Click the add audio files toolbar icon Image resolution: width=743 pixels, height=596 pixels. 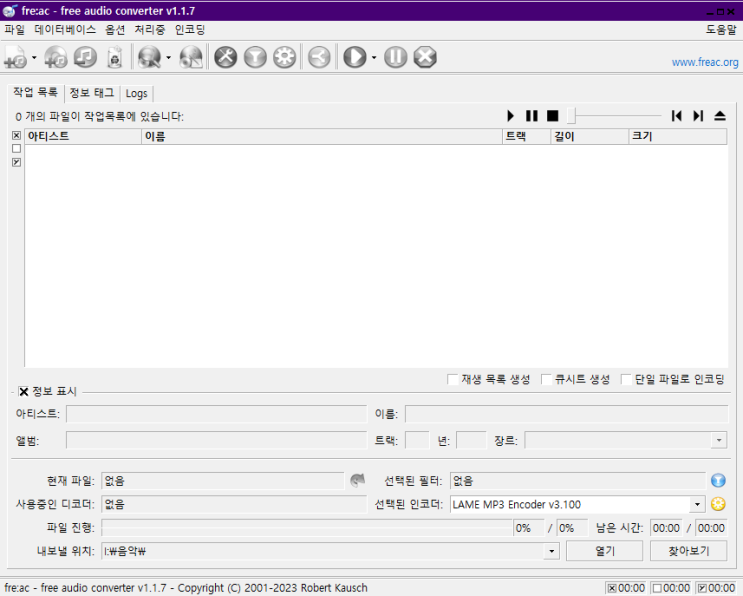(x=16, y=57)
